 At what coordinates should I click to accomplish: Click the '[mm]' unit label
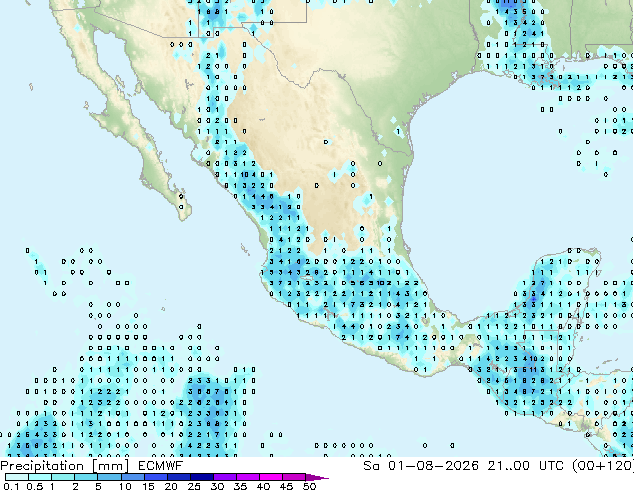click(110, 466)
